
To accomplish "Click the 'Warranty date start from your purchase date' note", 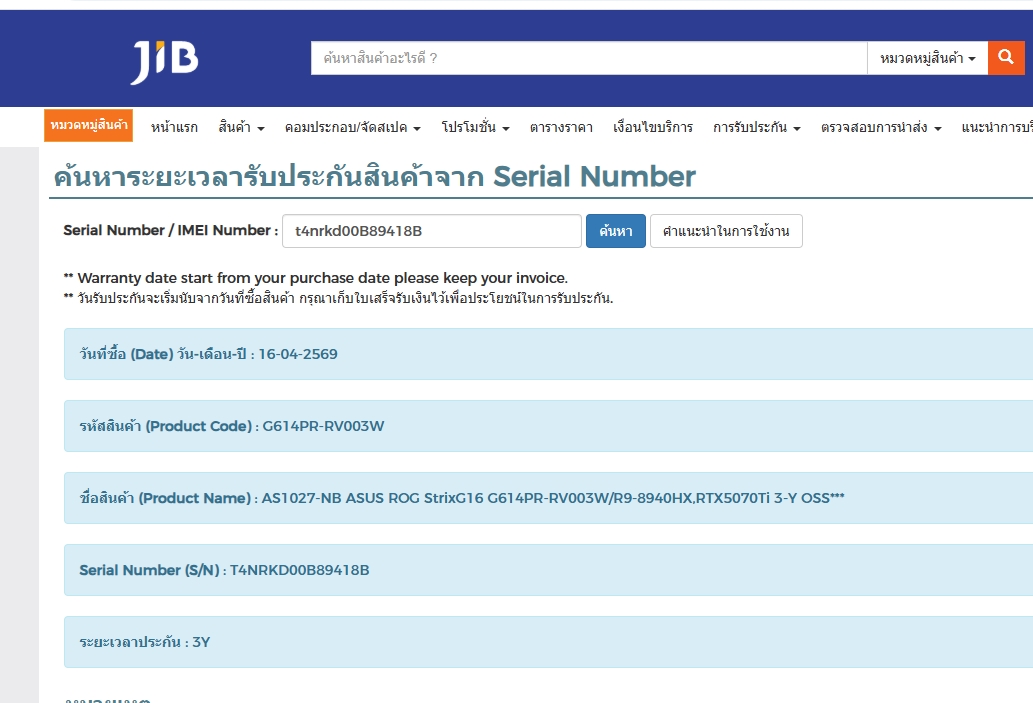I will pos(316,278).
